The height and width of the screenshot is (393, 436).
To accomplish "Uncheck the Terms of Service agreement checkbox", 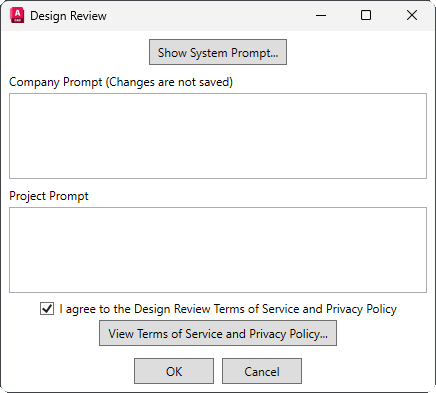I will point(47,308).
